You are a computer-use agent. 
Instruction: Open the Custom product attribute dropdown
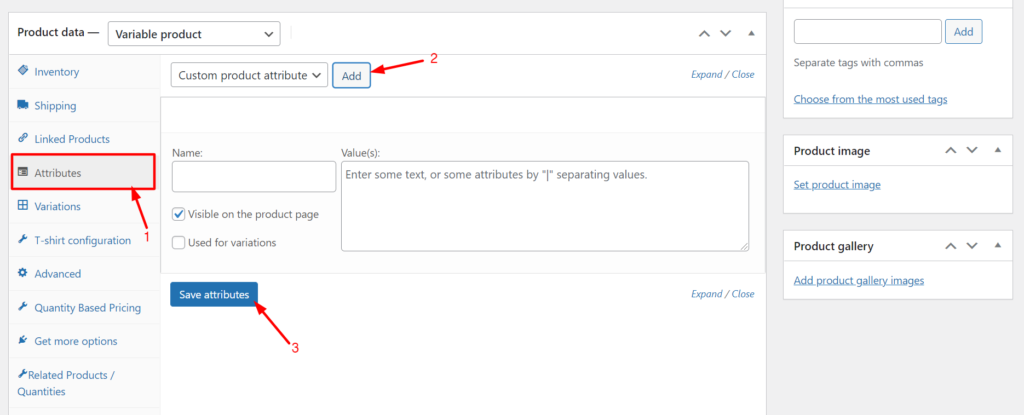(249, 75)
